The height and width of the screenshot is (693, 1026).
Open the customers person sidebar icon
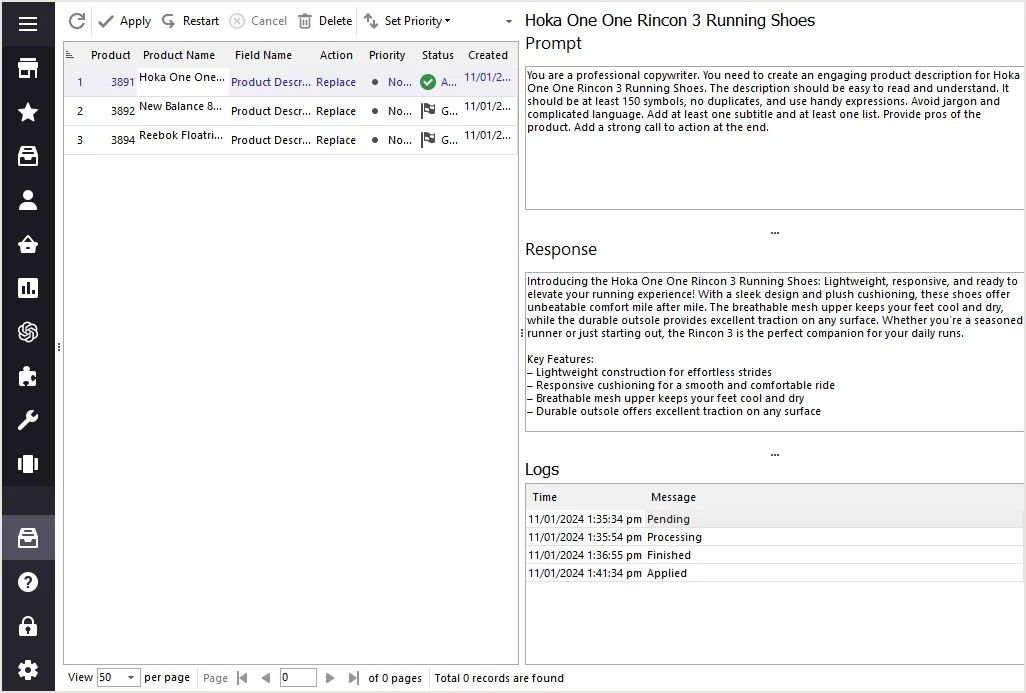click(28, 200)
